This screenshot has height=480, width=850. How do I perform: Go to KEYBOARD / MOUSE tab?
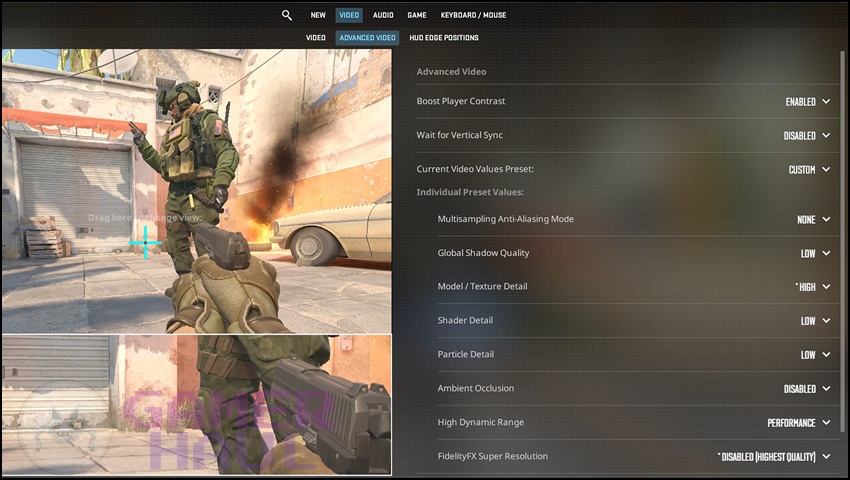[x=473, y=15]
